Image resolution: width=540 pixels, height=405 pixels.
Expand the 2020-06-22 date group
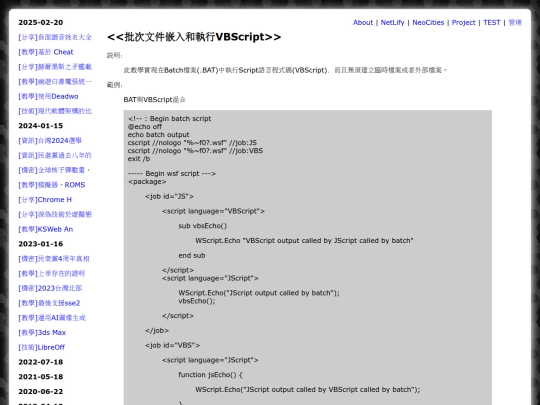[x=41, y=392]
